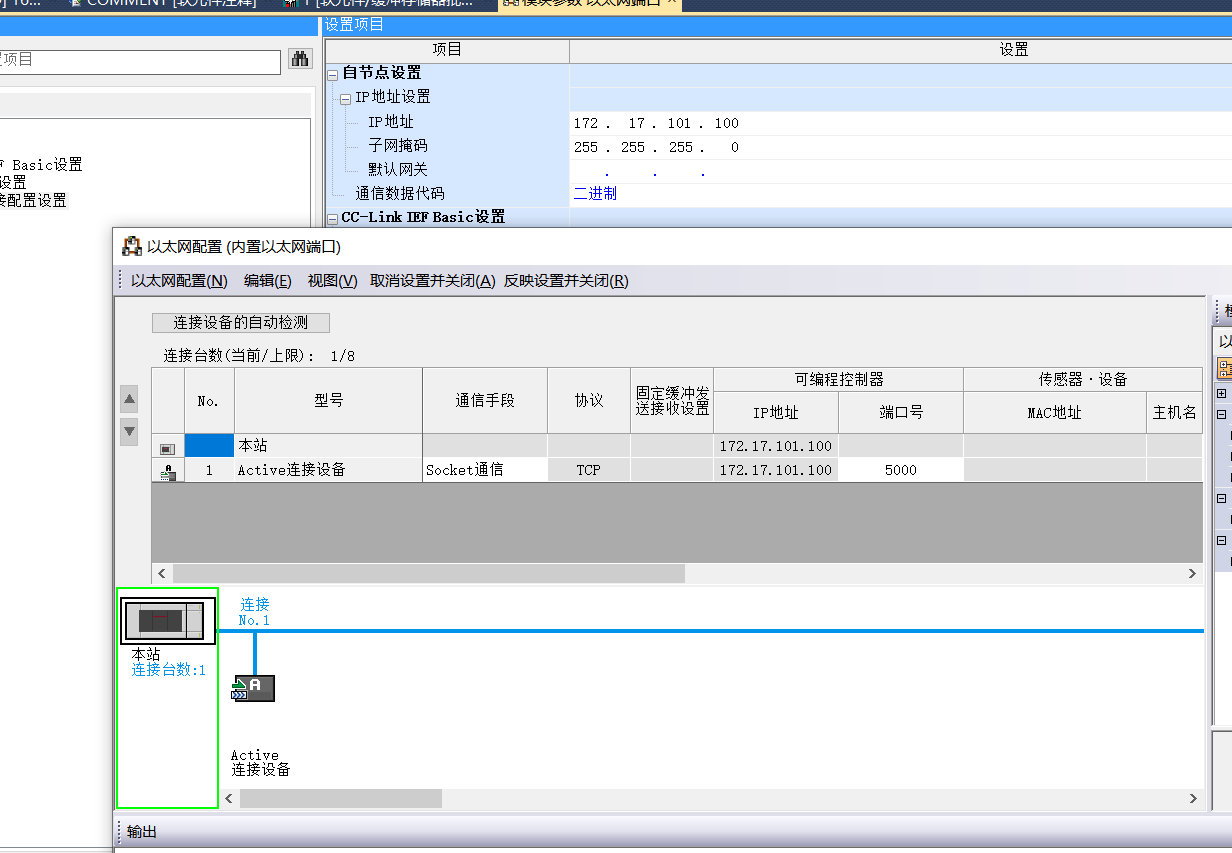The width and height of the screenshot is (1232, 853).
Task: Collapse the 自节点设置 tree node
Action: tap(333, 74)
